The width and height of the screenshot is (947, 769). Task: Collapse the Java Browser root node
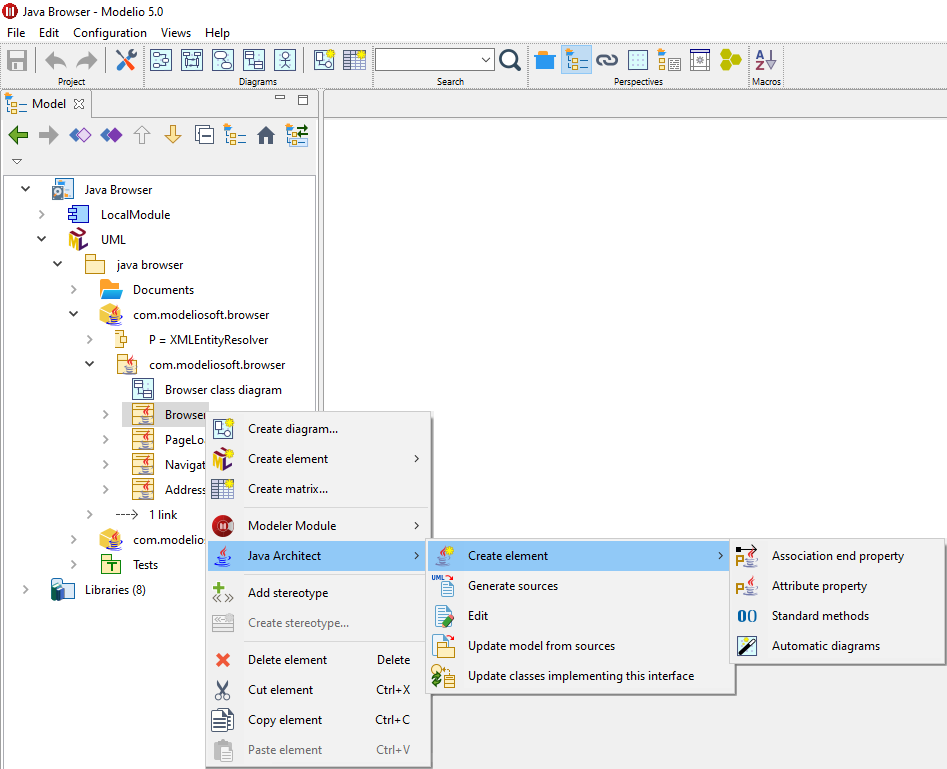25,189
